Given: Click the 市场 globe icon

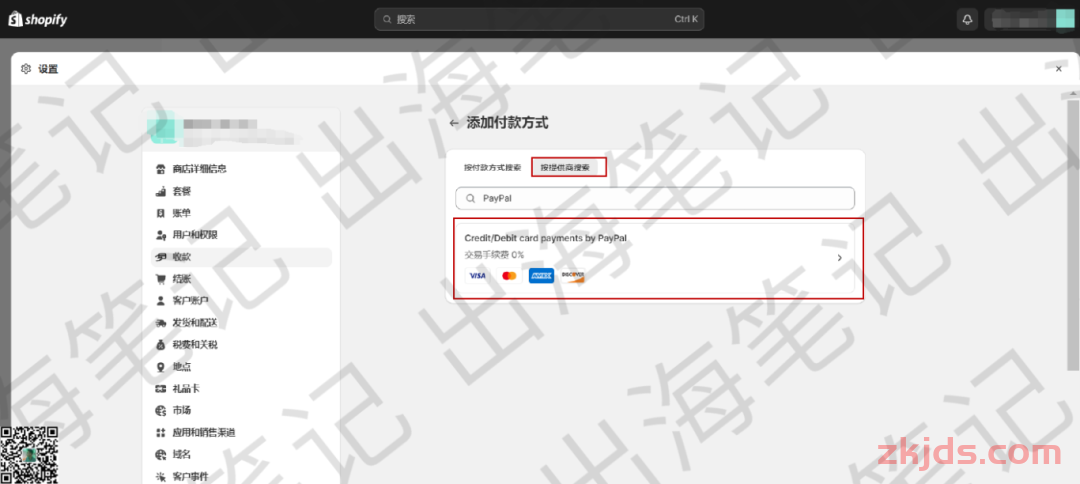Looking at the screenshot, I should 161,411.
